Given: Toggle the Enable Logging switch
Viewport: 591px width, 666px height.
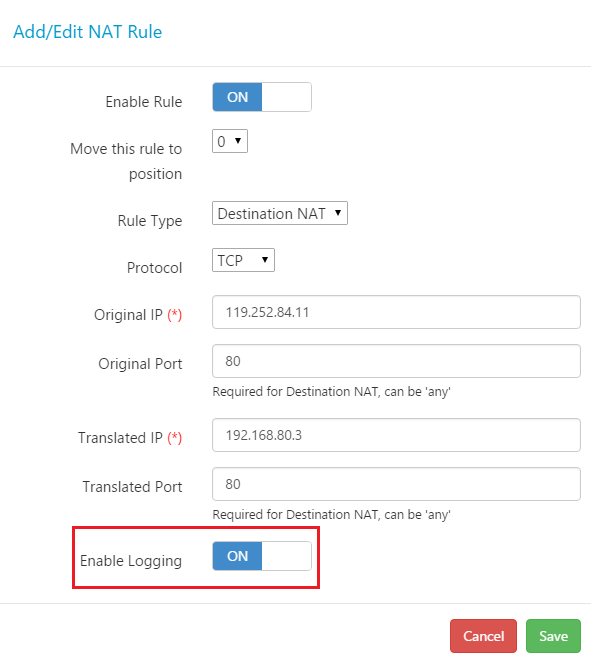Looking at the screenshot, I should [262, 556].
